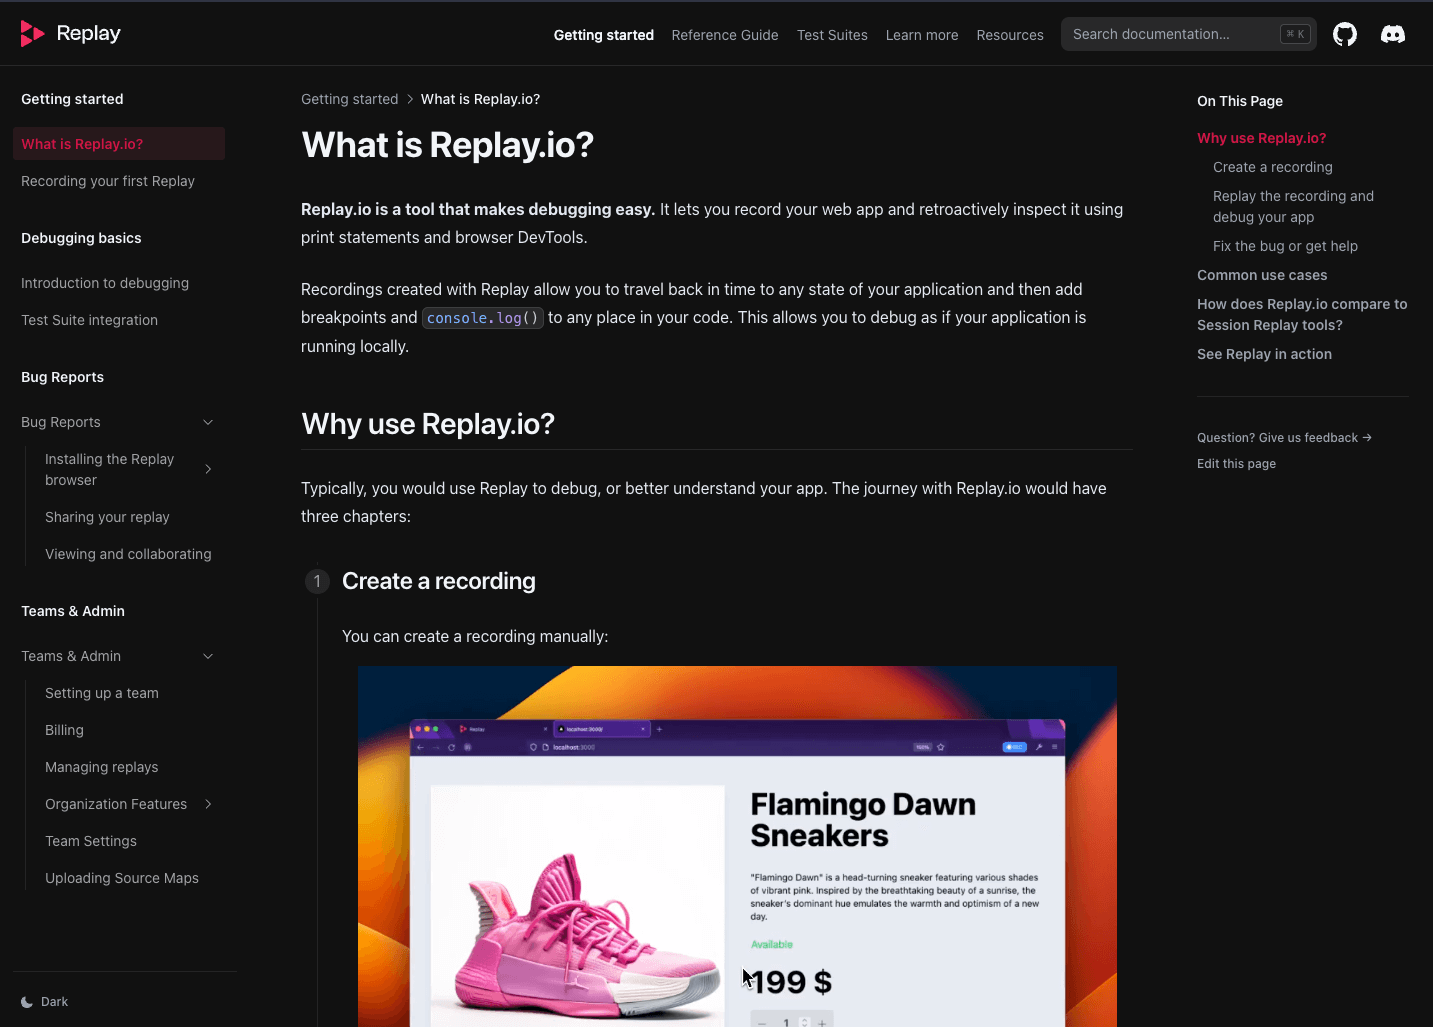The width and height of the screenshot is (1433, 1027).
Task: Click Getting started breadcrumb link
Action: [349, 99]
